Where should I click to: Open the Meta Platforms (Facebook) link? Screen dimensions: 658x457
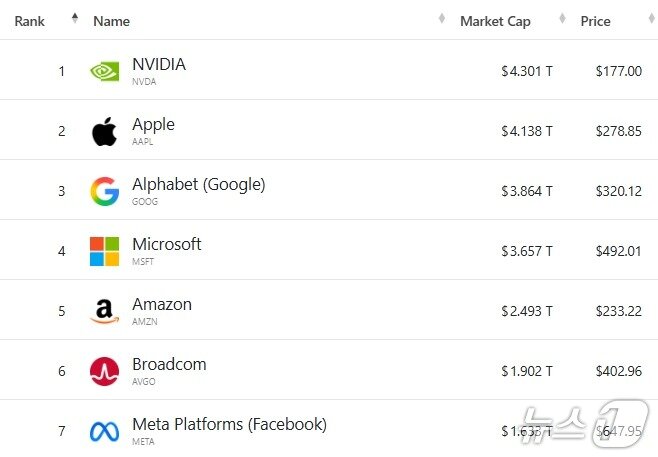pyautogui.click(x=229, y=424)
